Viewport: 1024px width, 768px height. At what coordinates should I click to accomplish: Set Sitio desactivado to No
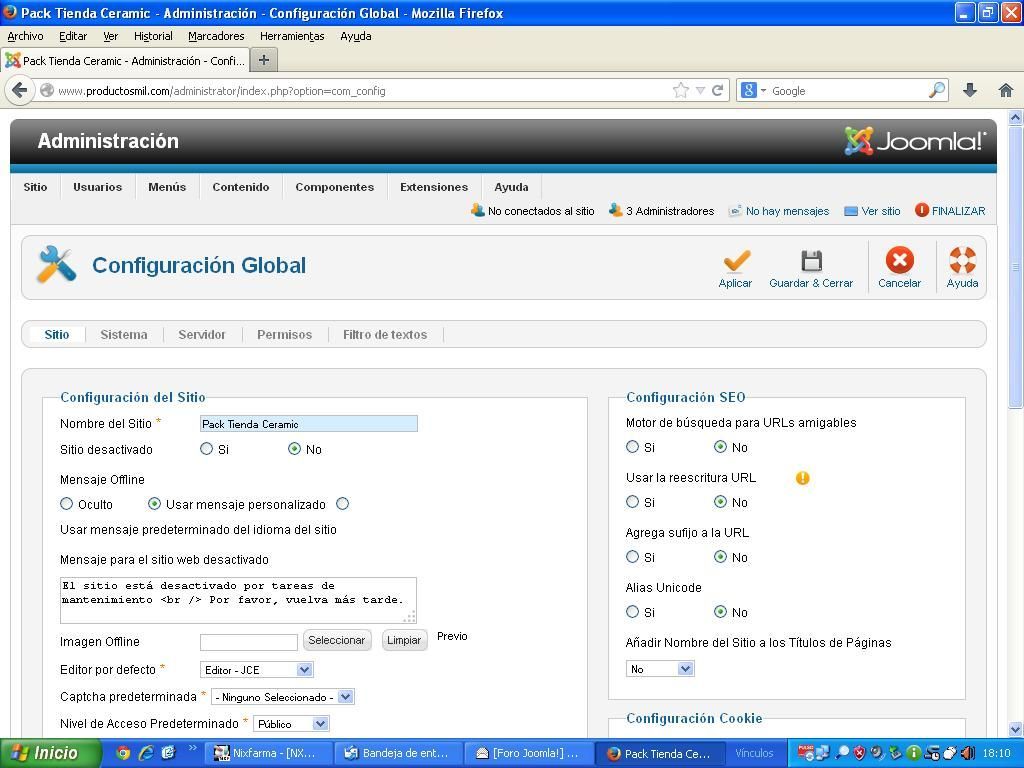295,449
